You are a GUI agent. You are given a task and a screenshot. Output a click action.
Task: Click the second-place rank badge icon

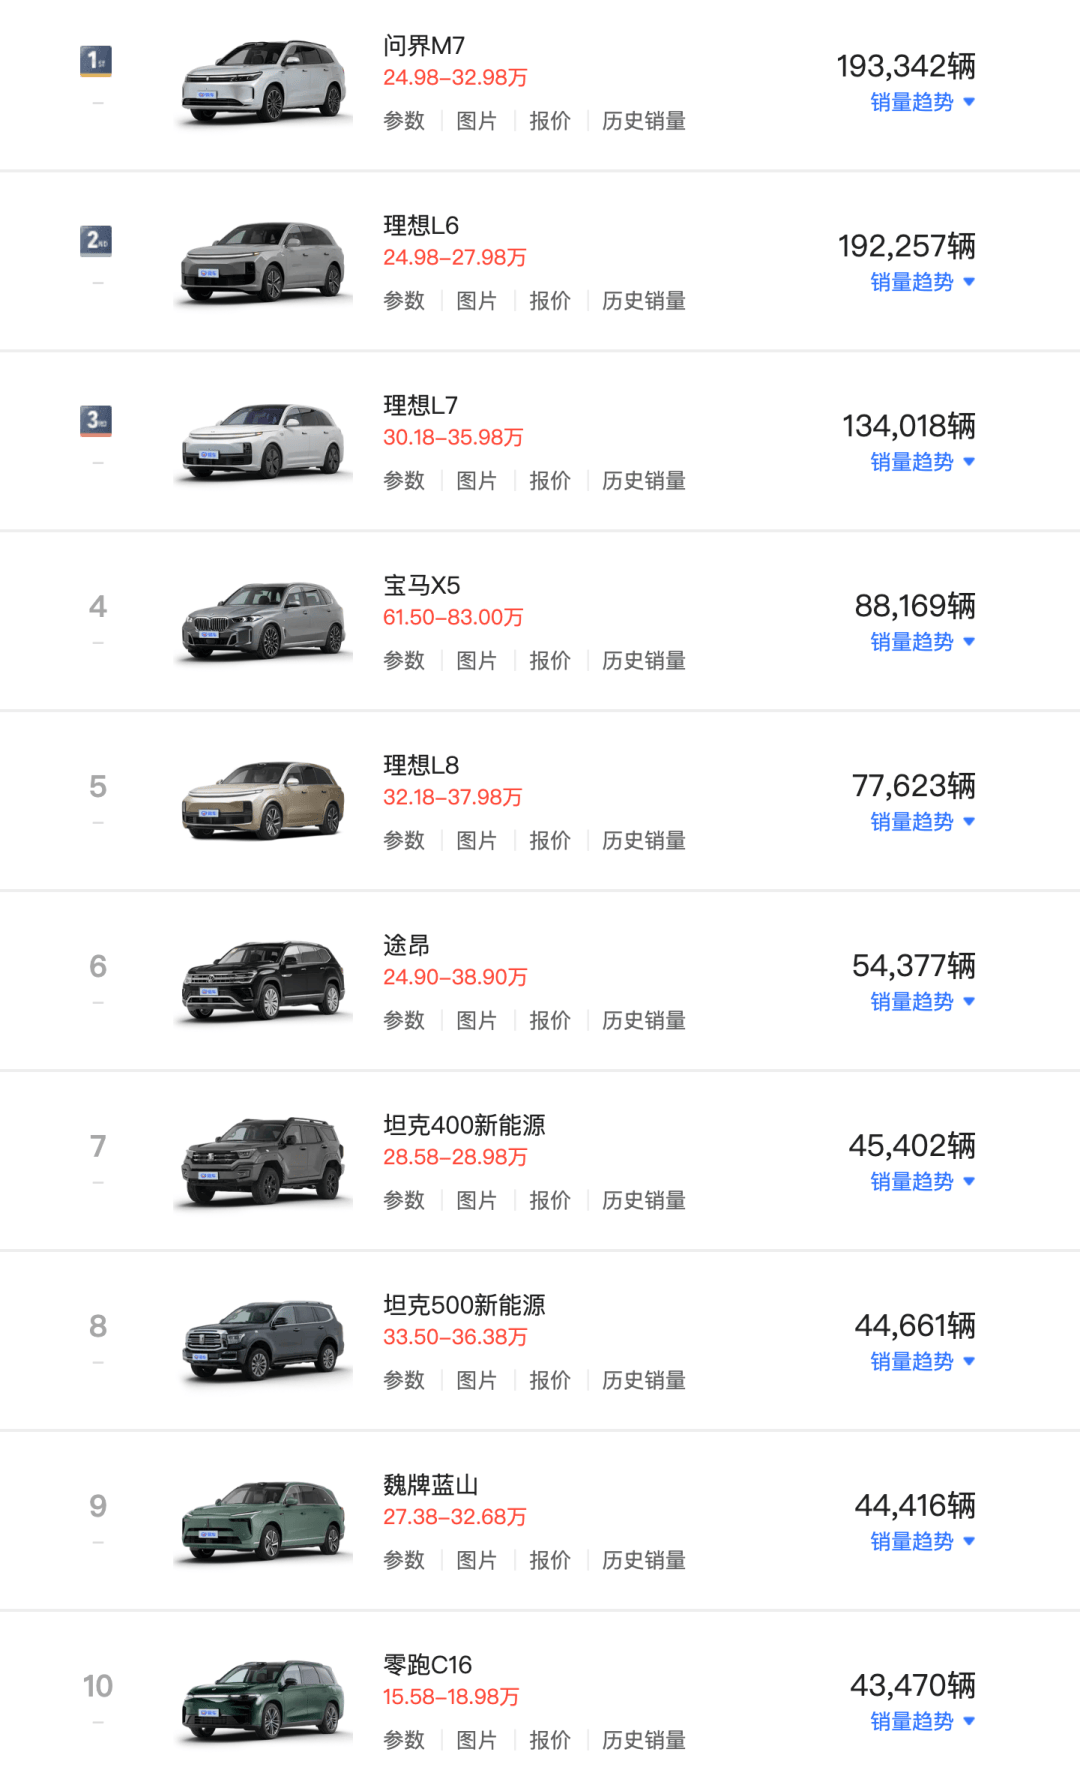coord(96,241)
